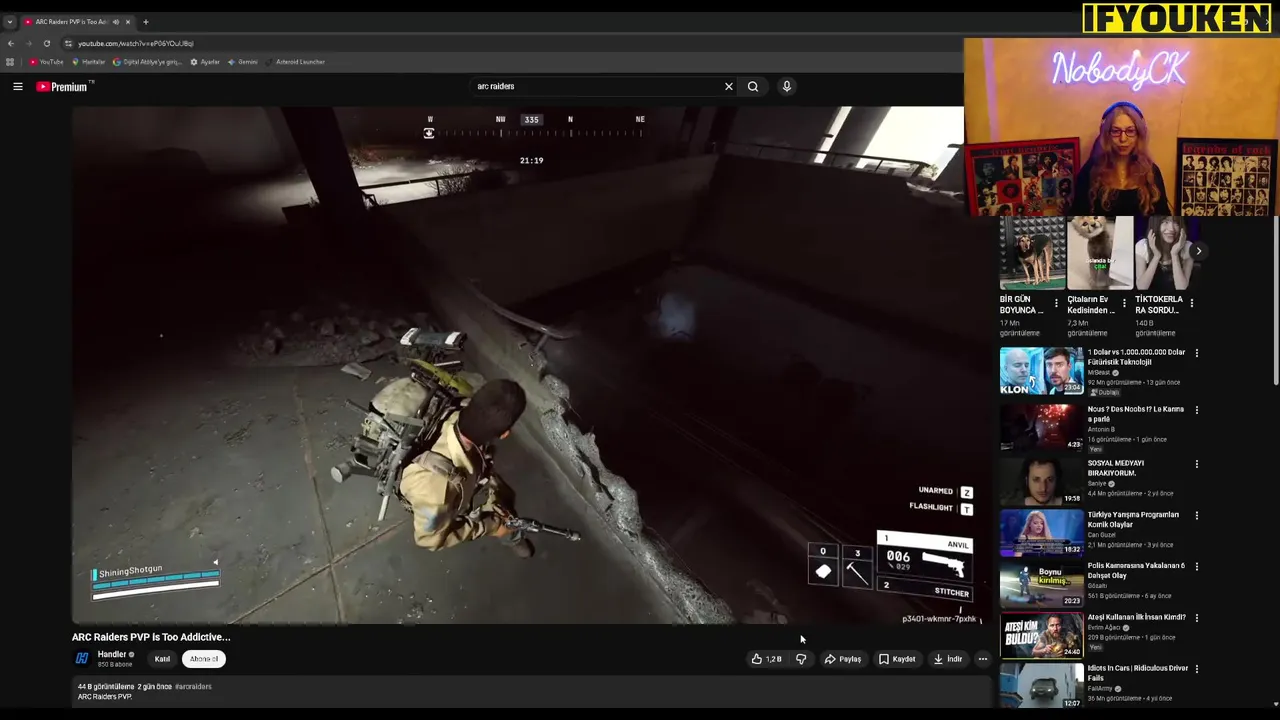Open the 'TİKTOKERLARA SORDU' short
Screen dimensions: 1280x720
[x=1166, y=252]
